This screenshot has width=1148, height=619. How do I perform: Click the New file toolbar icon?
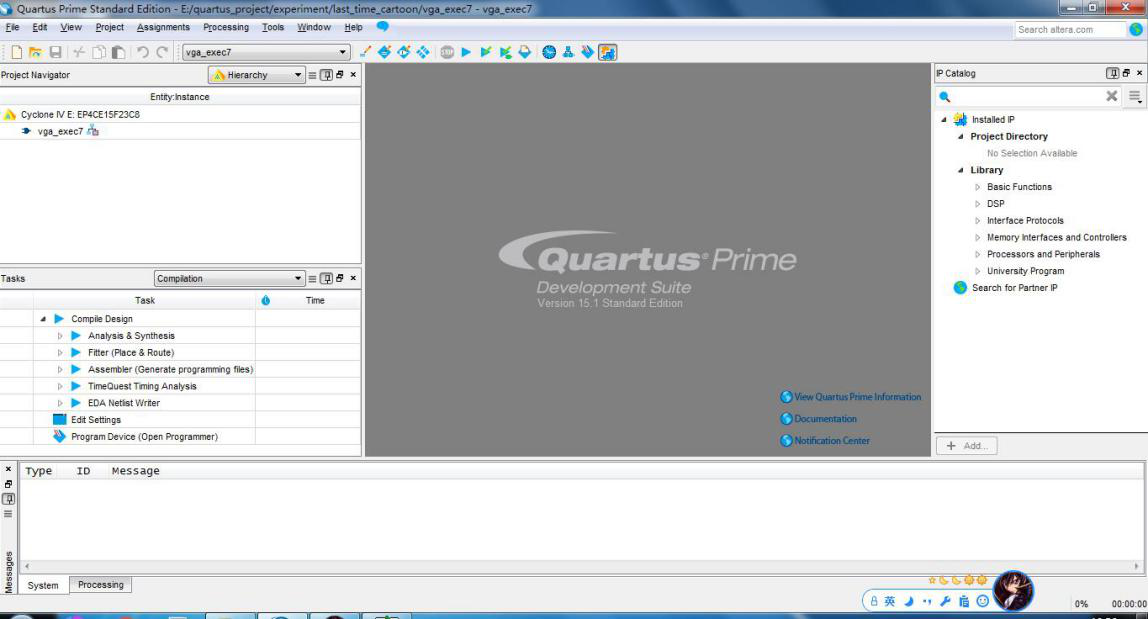point(16,52)
